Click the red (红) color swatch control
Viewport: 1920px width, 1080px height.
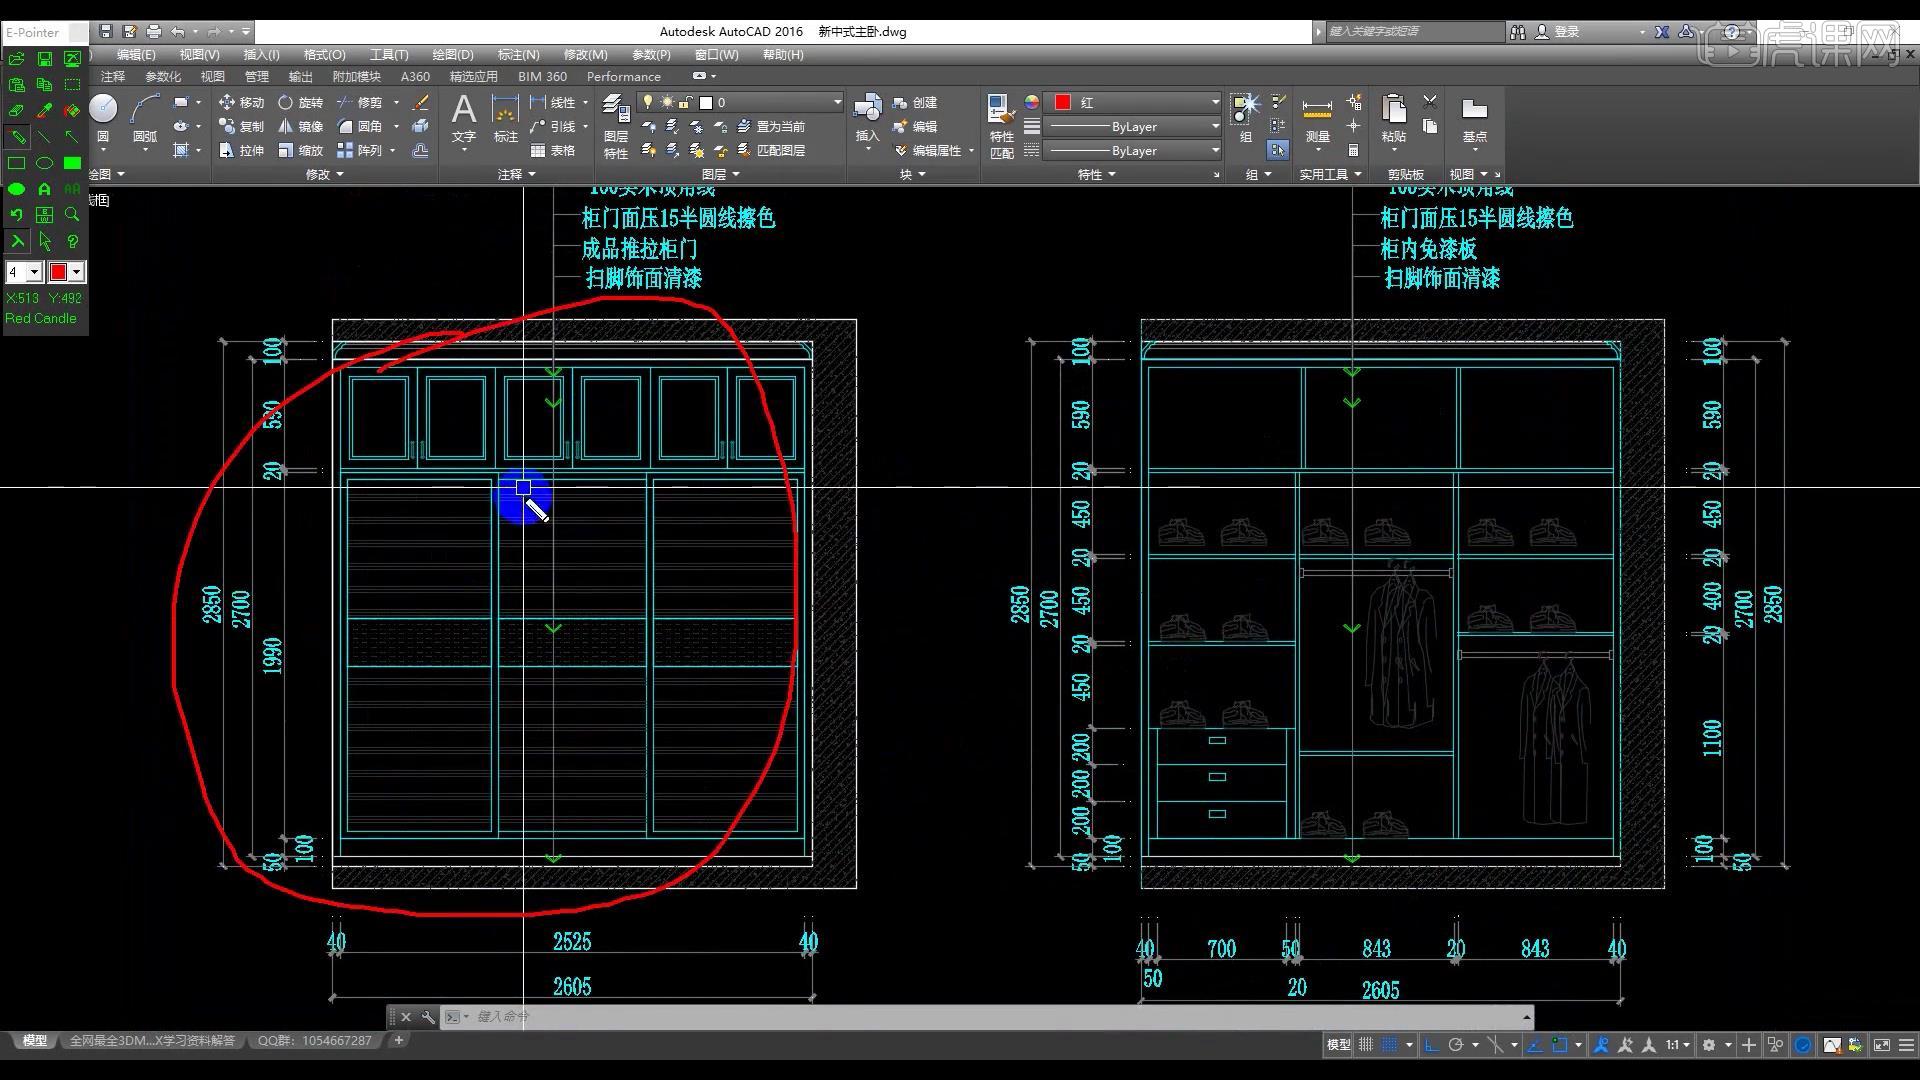point(1063,101)
